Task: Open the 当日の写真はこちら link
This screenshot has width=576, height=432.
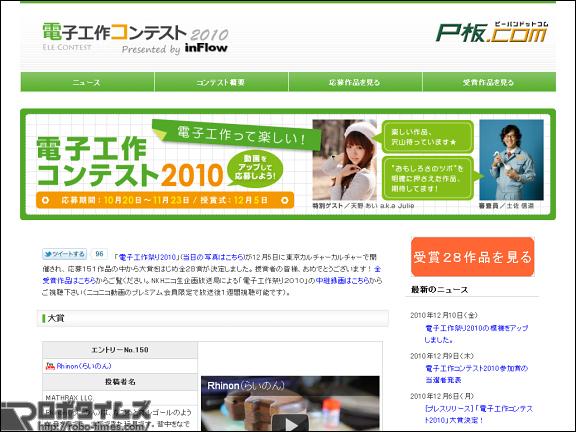Action: [x=213, y=257]
